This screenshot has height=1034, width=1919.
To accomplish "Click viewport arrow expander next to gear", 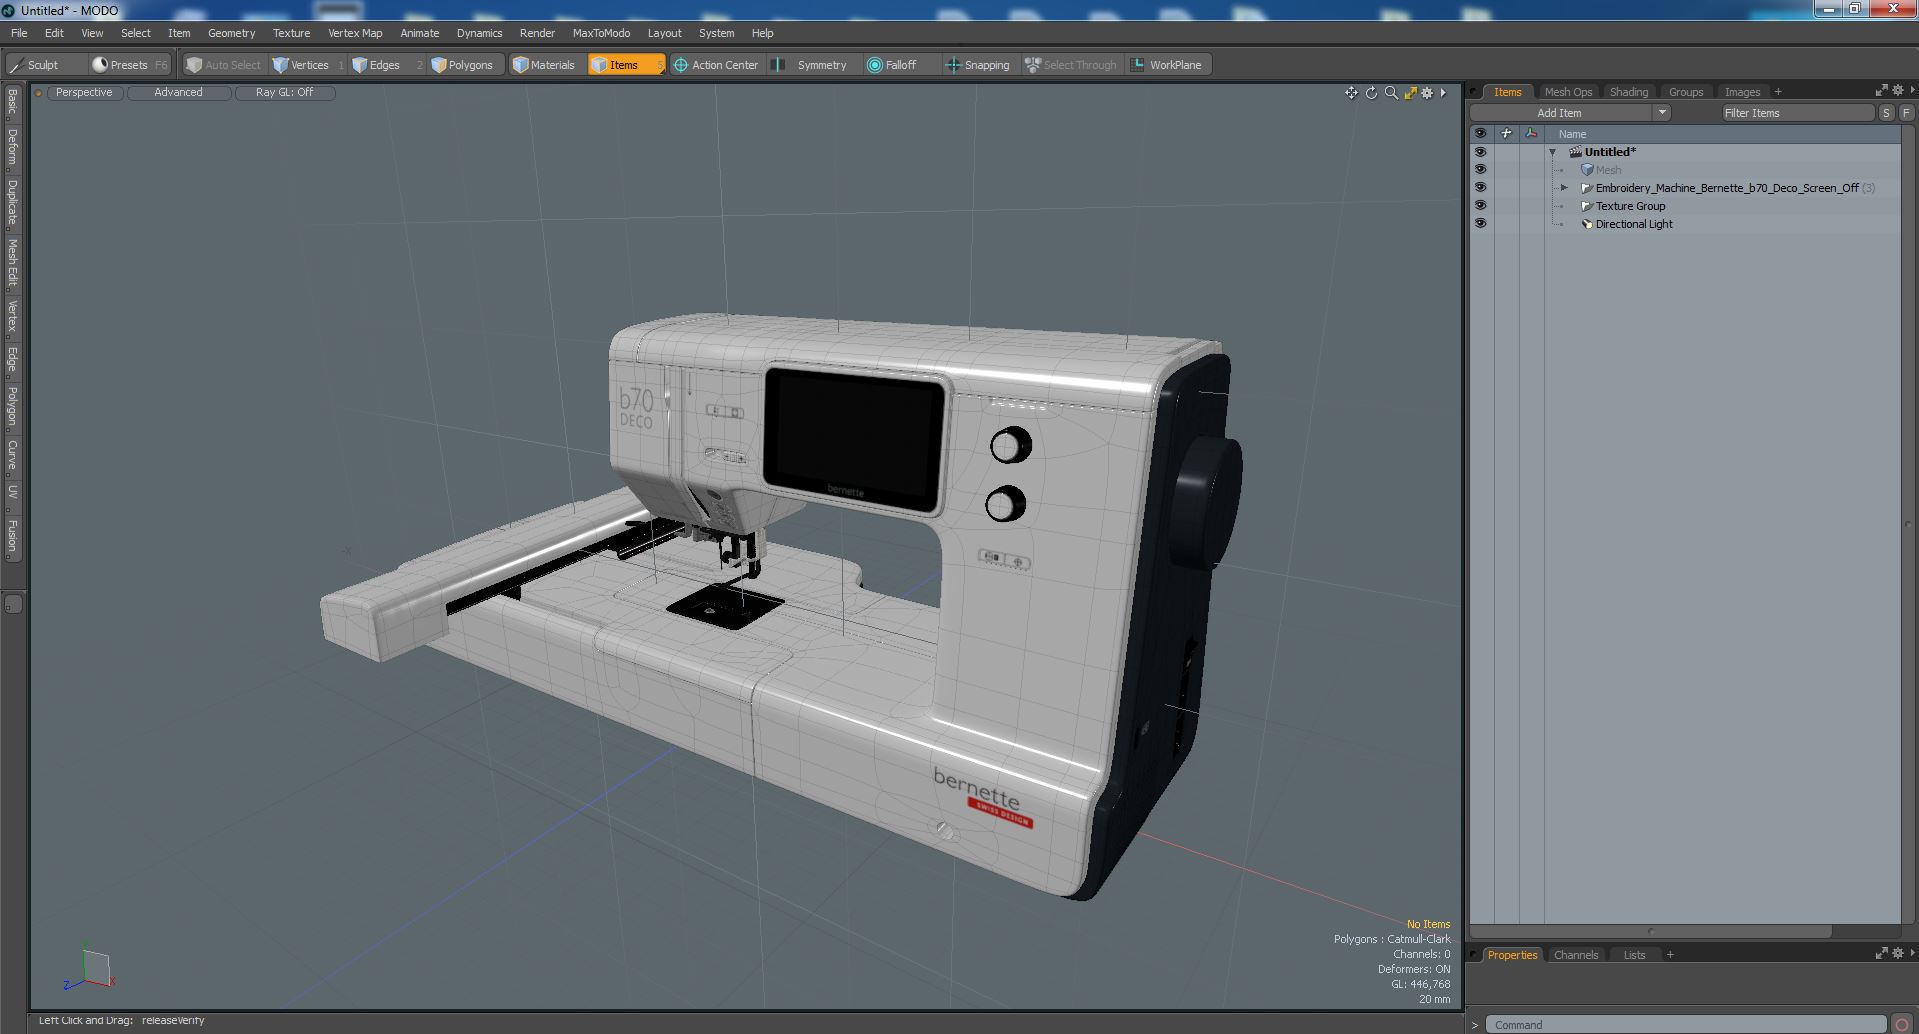I will click(1443, 93).
